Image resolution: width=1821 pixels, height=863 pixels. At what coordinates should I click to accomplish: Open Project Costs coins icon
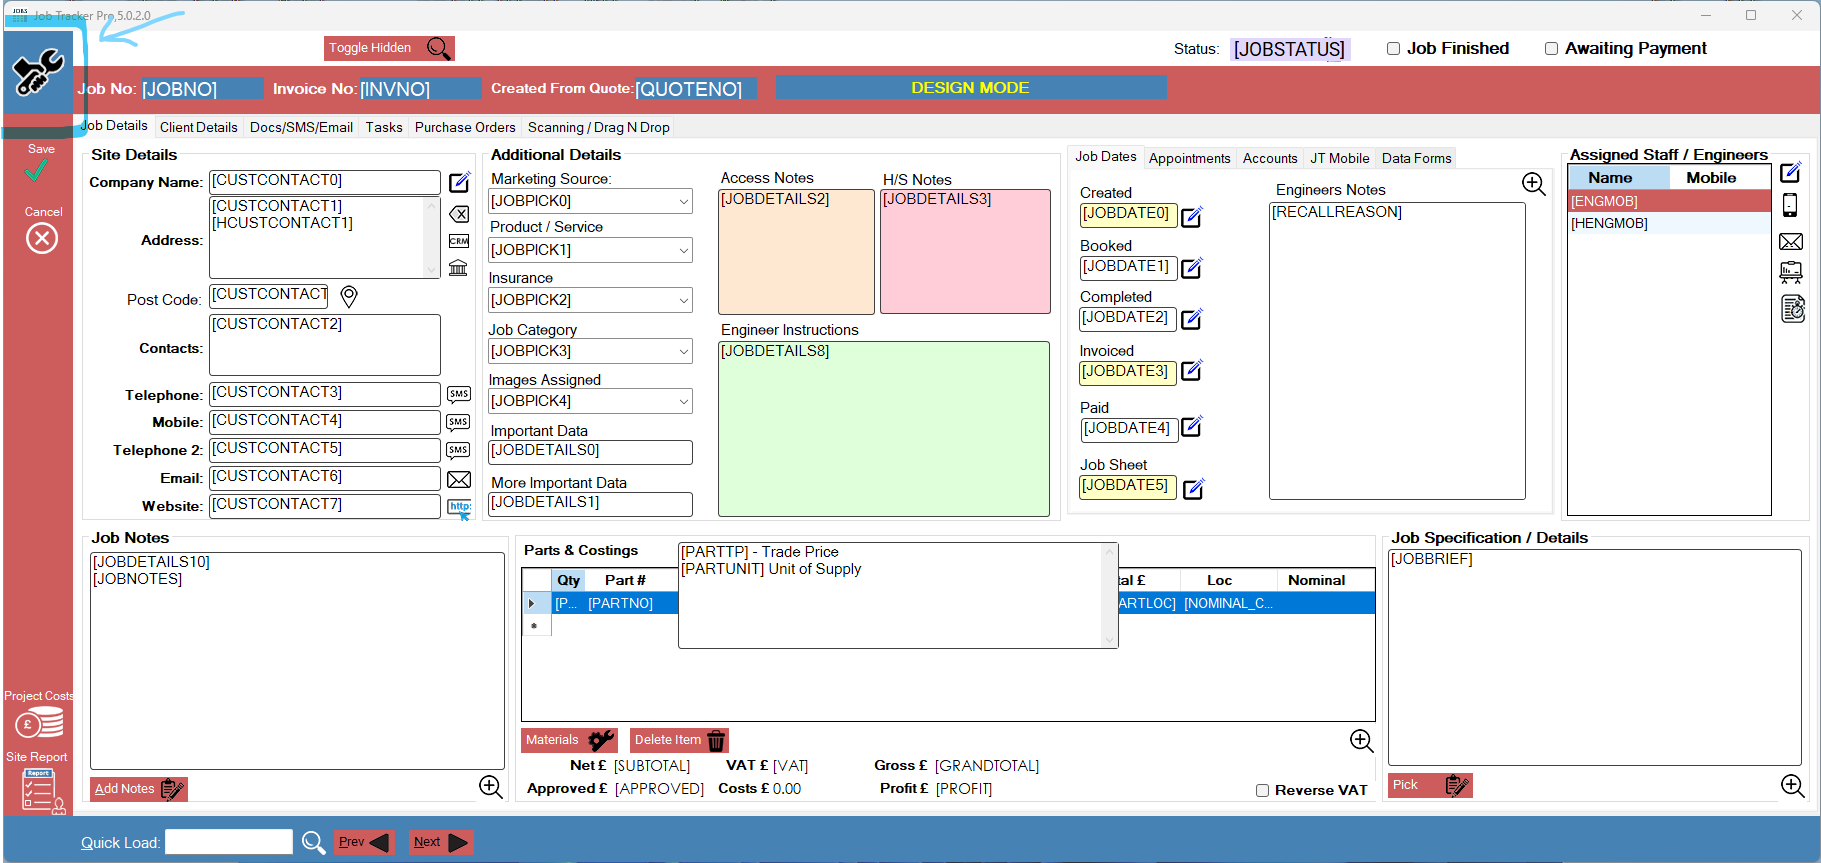coord(39,723)
